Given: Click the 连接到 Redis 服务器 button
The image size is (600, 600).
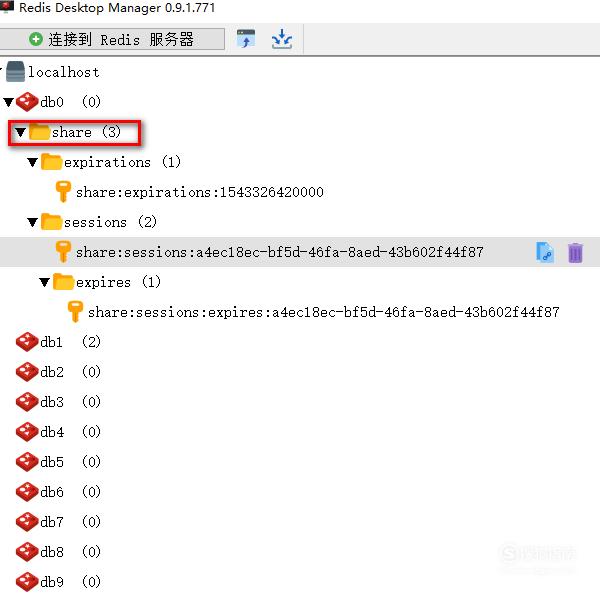Looking at the screenshot, I should 111,39.
